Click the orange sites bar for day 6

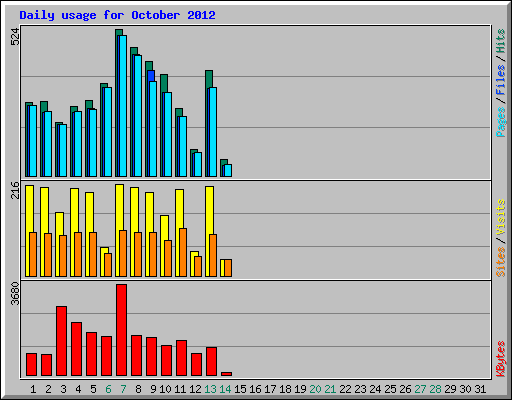coord(108,265)
